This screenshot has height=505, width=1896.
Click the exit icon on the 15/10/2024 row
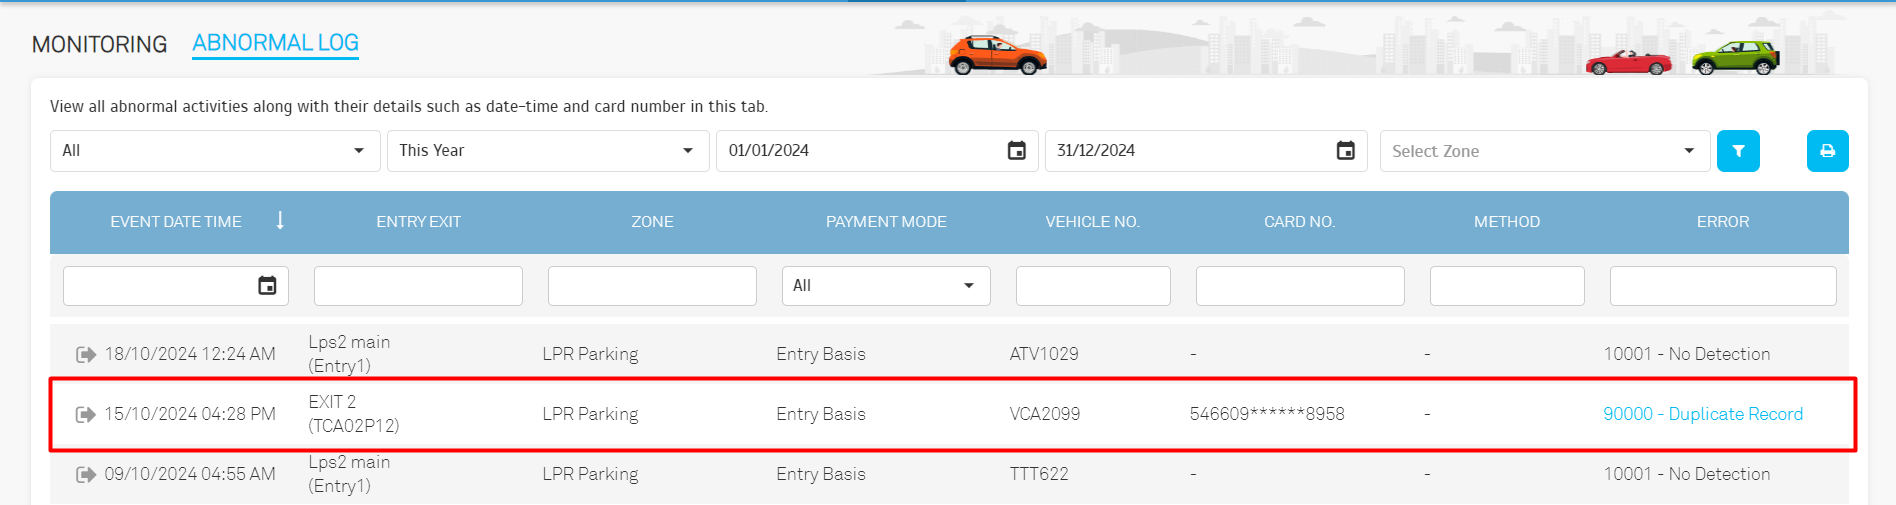click(x=86, y=414)
